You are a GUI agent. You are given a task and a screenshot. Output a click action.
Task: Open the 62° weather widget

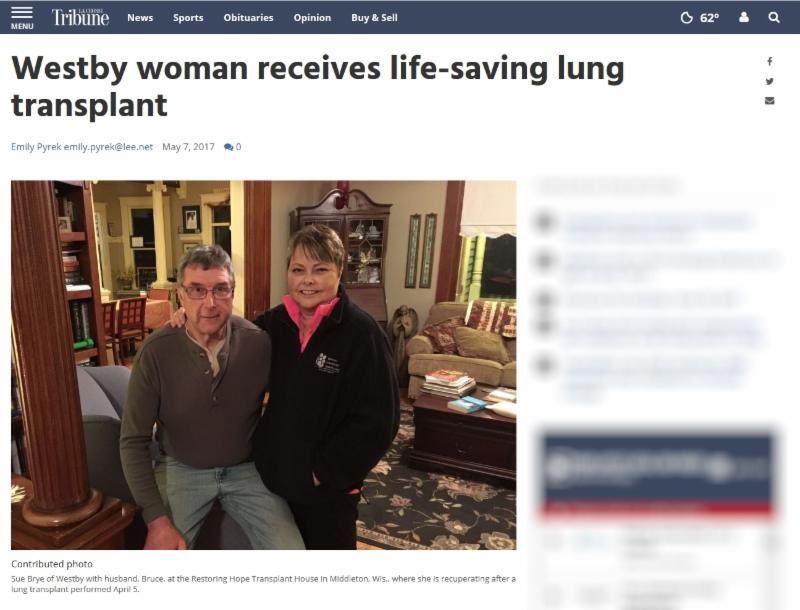700,18
